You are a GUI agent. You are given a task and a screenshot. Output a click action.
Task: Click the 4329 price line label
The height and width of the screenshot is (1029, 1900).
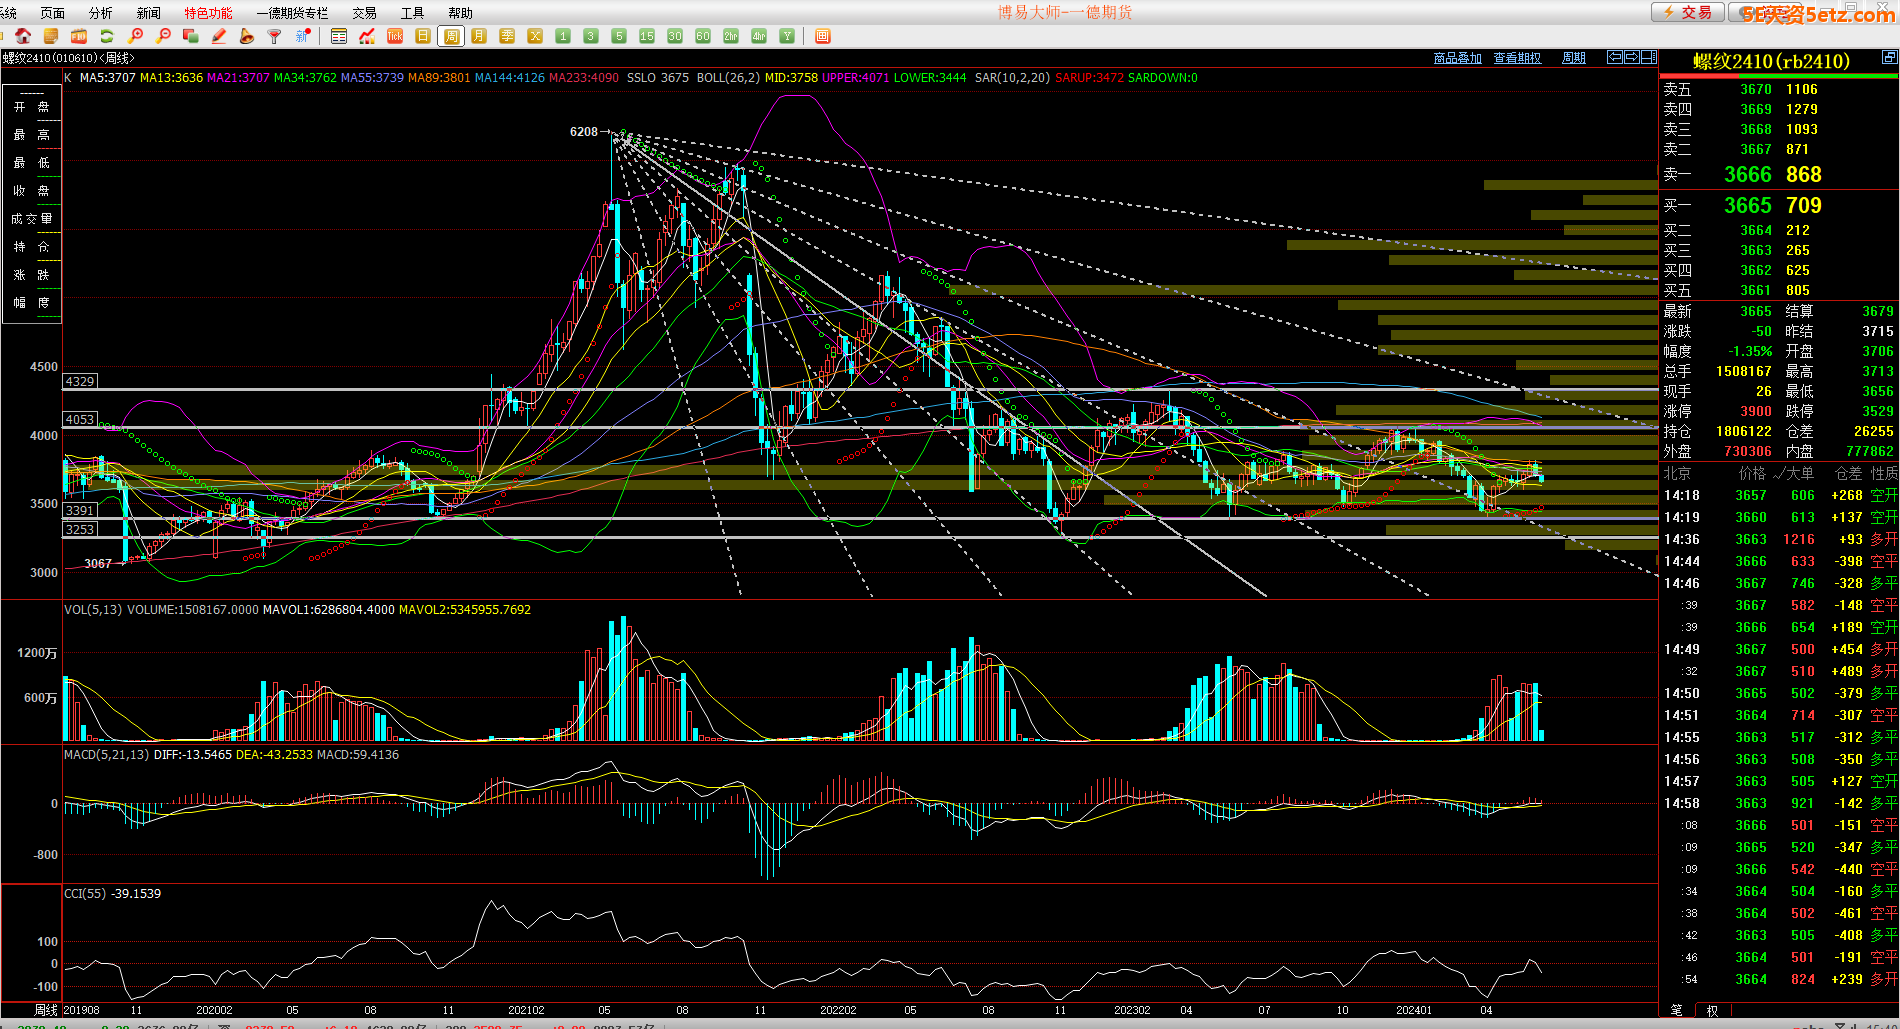pos(80,381)
